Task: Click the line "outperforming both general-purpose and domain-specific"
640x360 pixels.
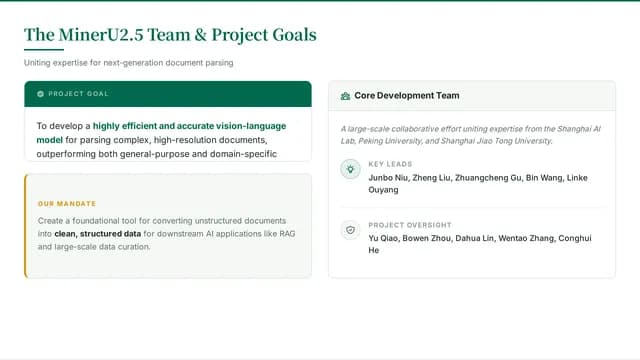Action: click(157, 154)
